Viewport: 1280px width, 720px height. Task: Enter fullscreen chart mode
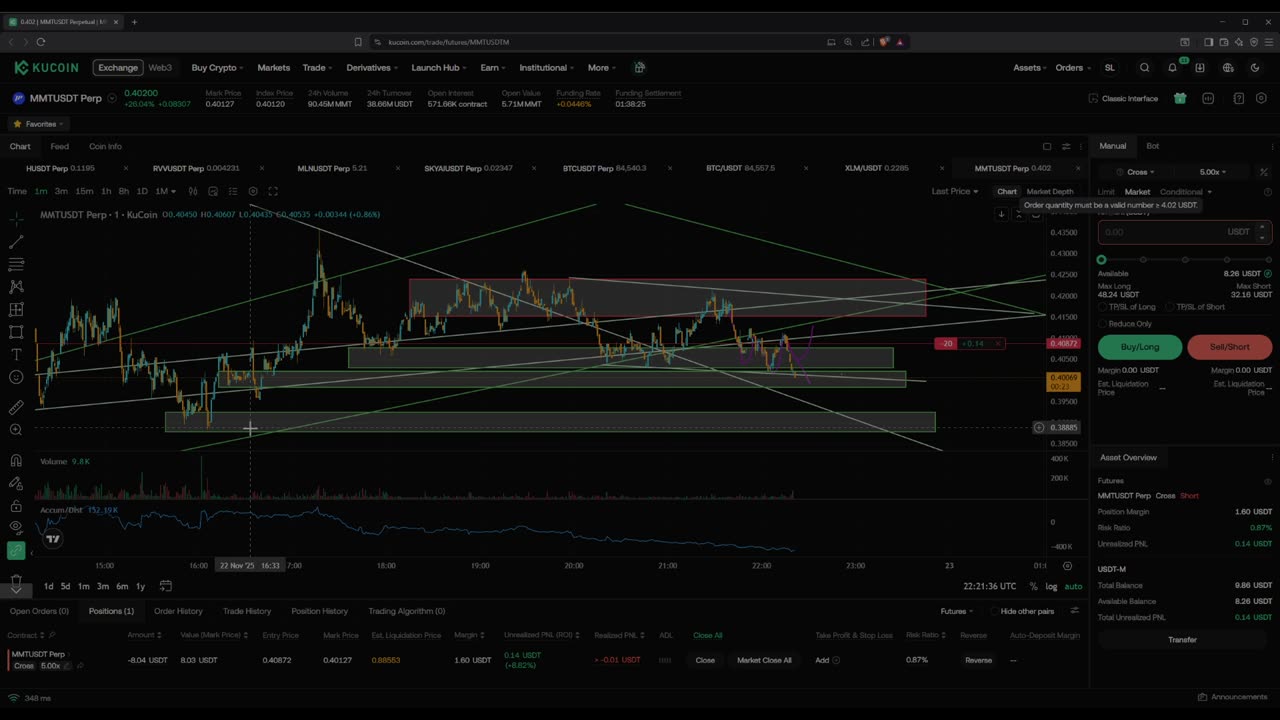(272, 191)
